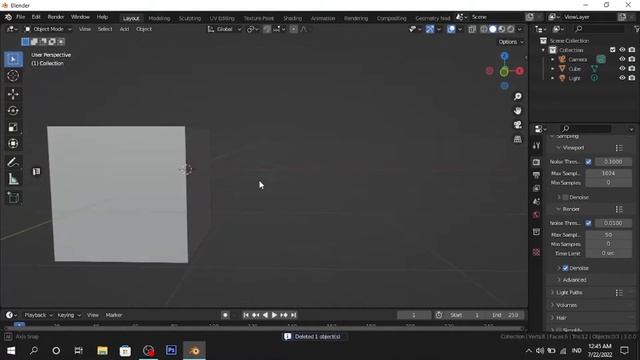
Task: Click the Time Limit field
Action: [x=609, y=253]
